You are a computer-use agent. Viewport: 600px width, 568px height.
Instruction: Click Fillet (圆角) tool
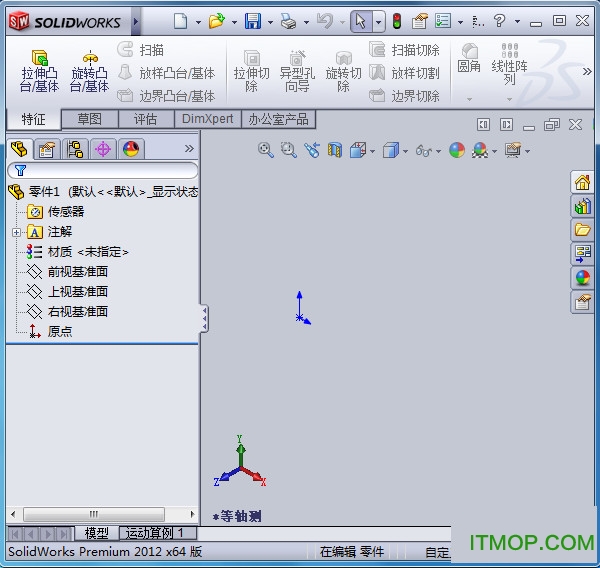click(x=469, y=58)
